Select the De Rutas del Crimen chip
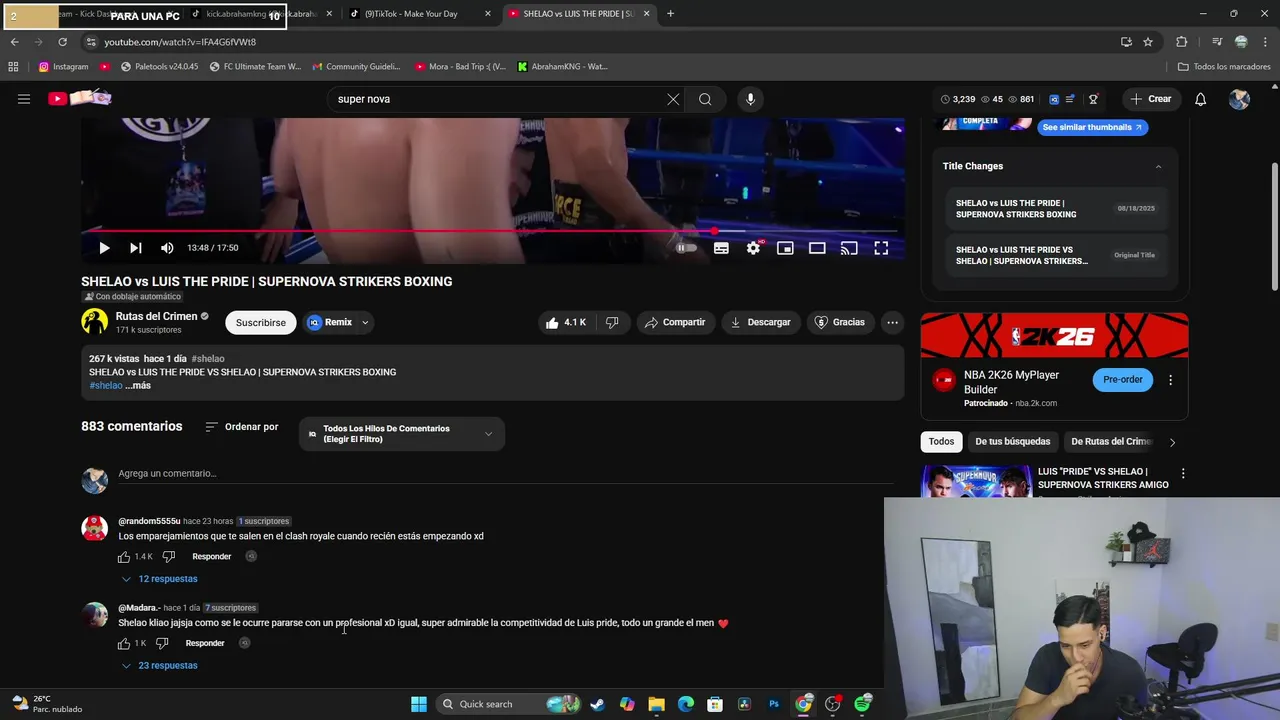The width and height of the screenshot is (1280, 720). point(1111,441)
